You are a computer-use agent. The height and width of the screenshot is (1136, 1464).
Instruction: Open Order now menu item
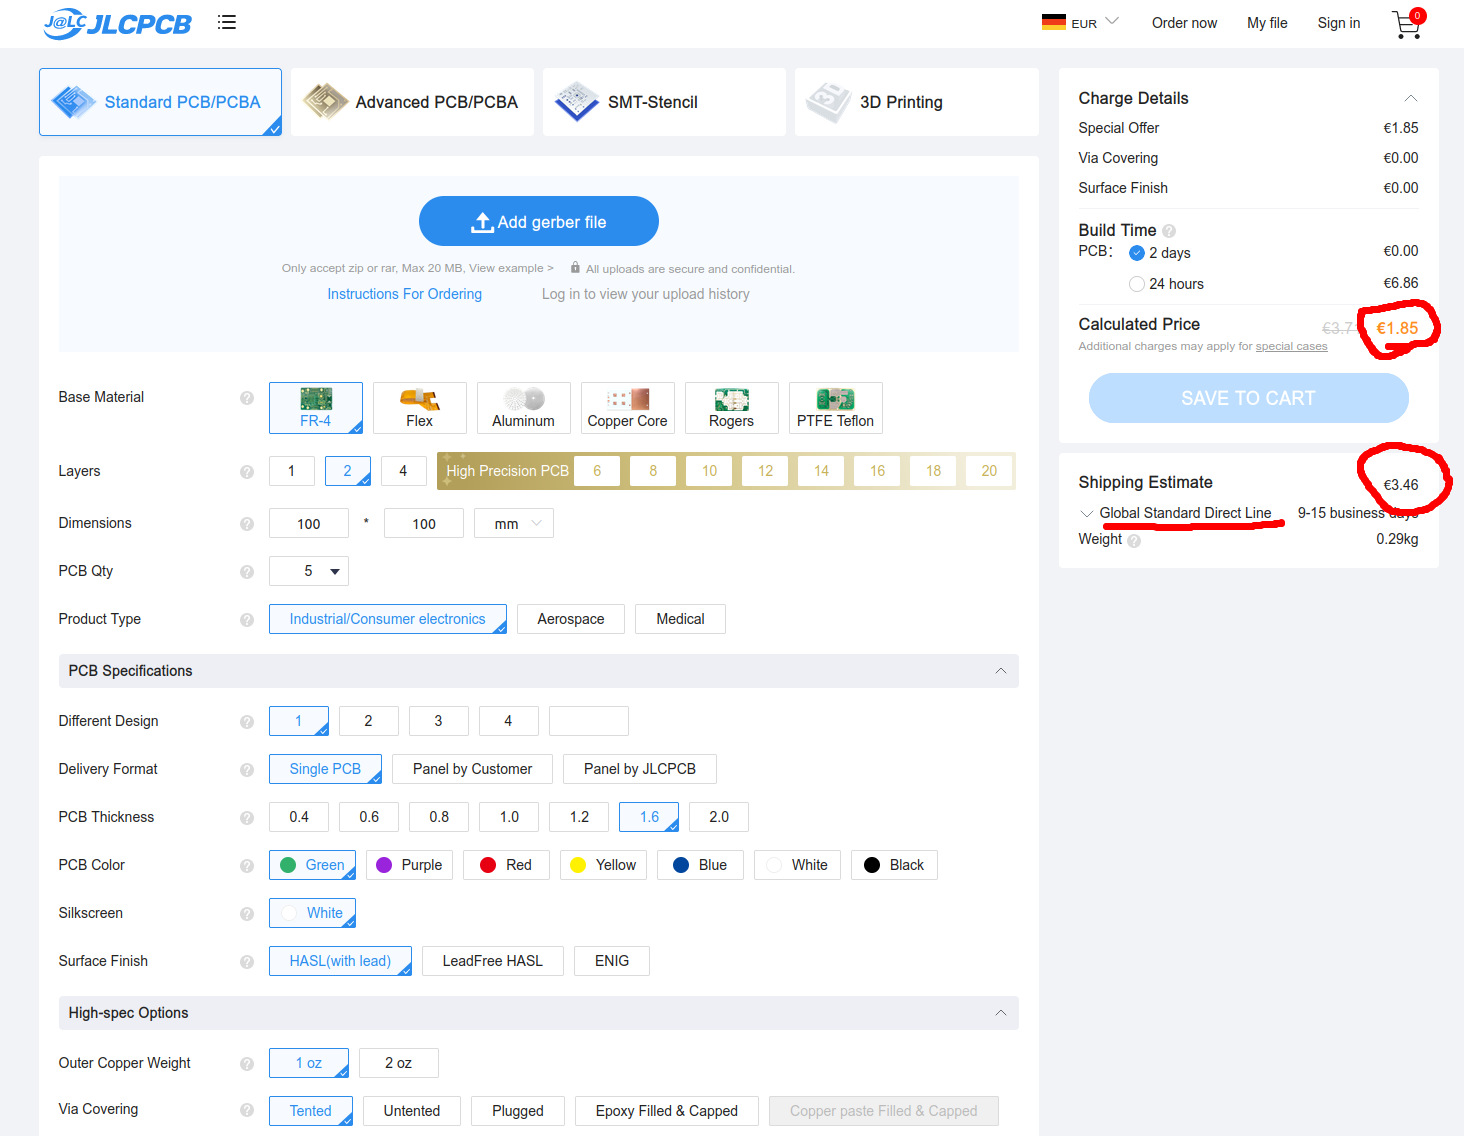[x=1184, y=23]
